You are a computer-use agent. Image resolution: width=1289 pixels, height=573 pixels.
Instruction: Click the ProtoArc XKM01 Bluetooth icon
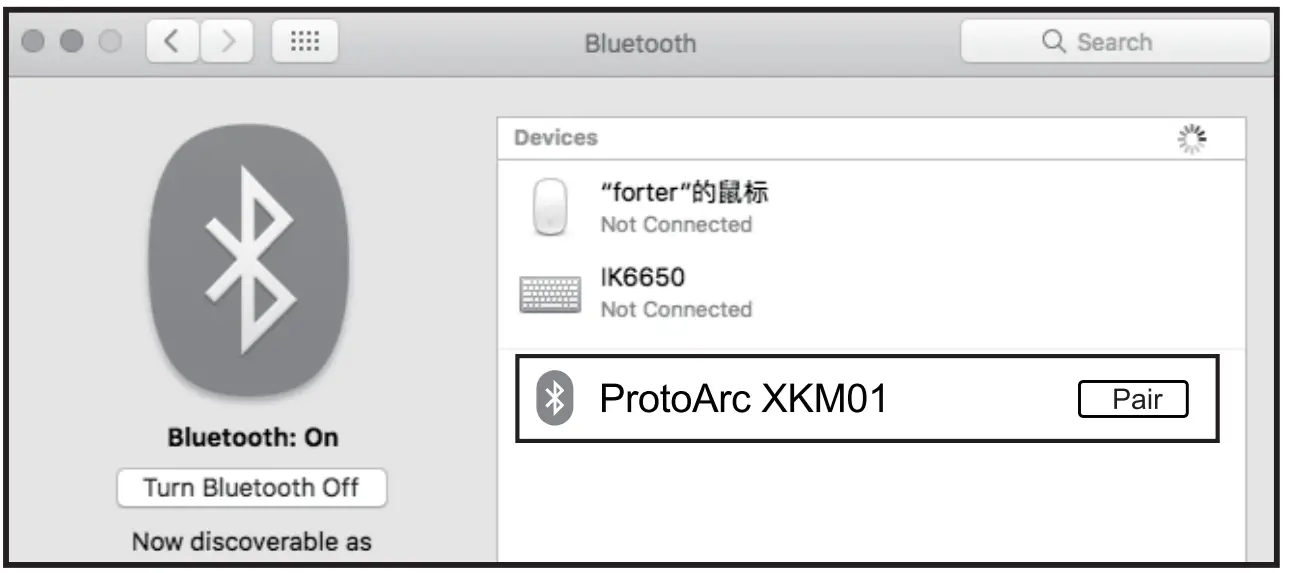pos(555,398)
